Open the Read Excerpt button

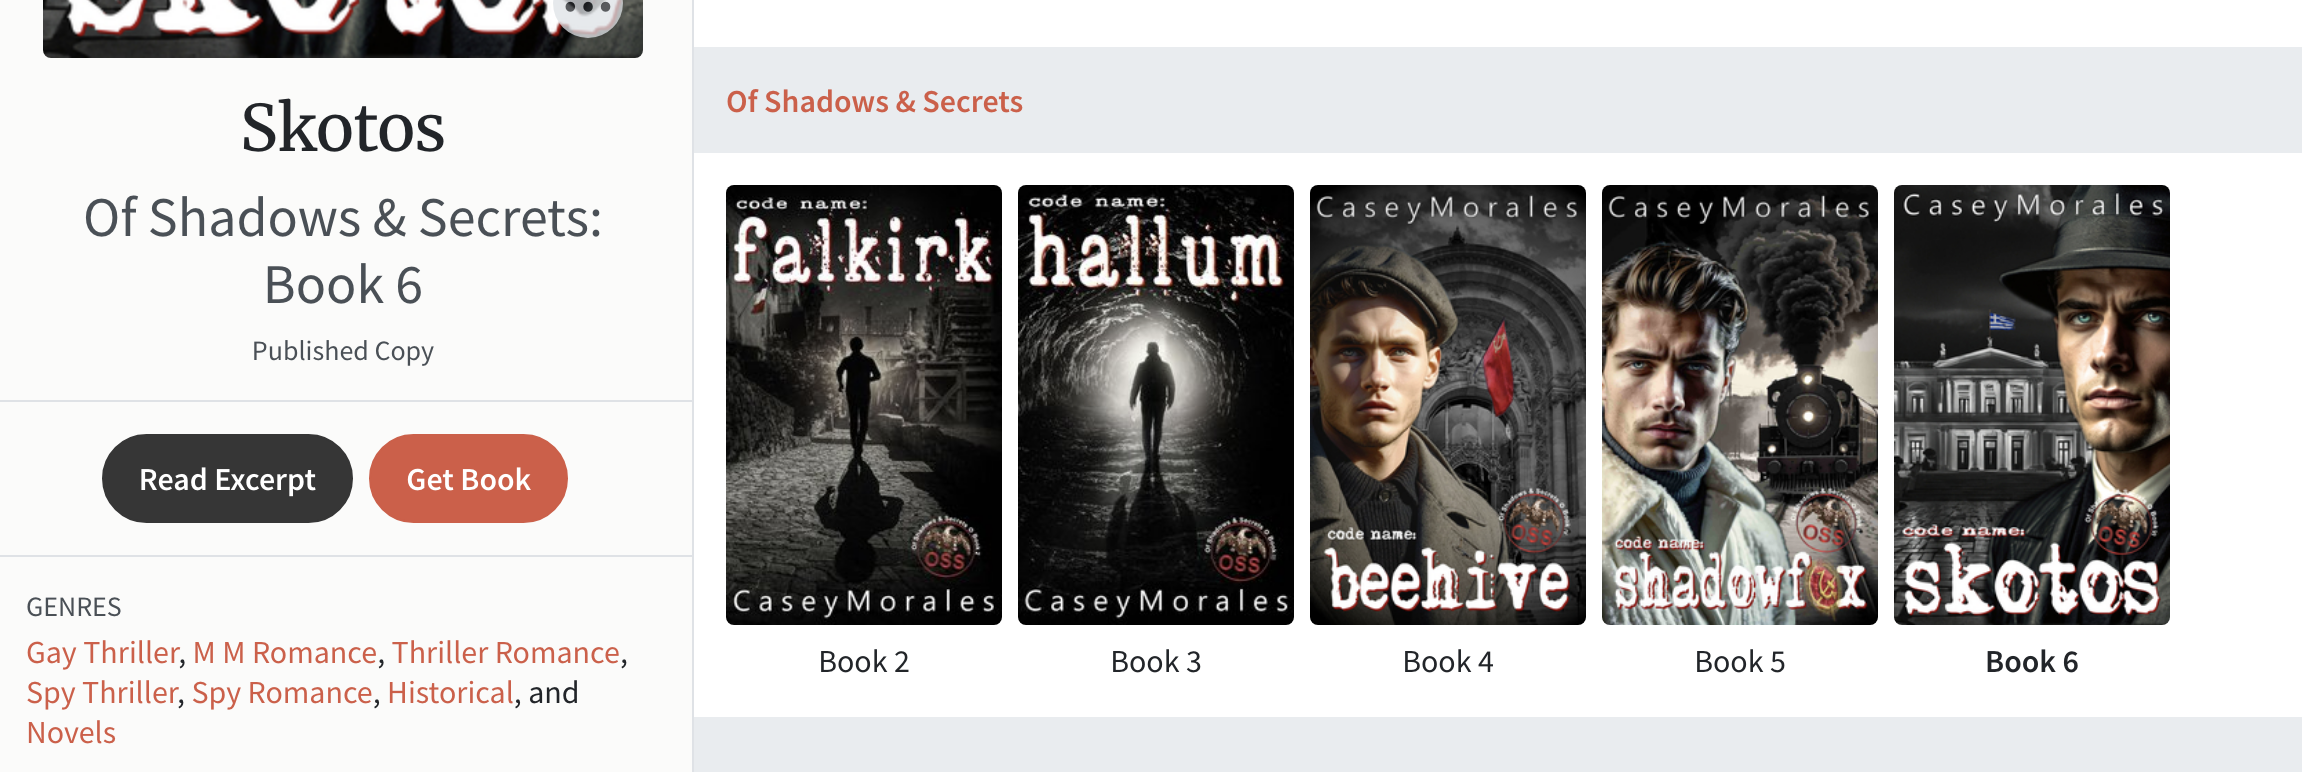pyautogui.click(x=227, y=479)
